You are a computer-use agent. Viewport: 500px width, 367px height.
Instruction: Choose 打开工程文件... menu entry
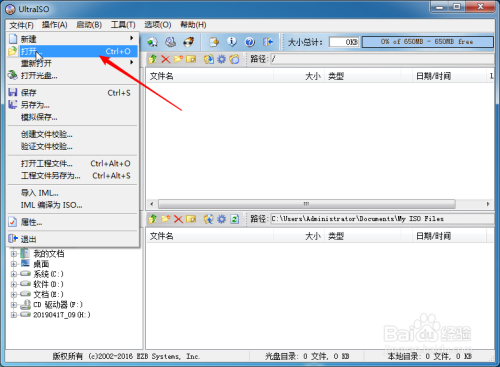72,163
